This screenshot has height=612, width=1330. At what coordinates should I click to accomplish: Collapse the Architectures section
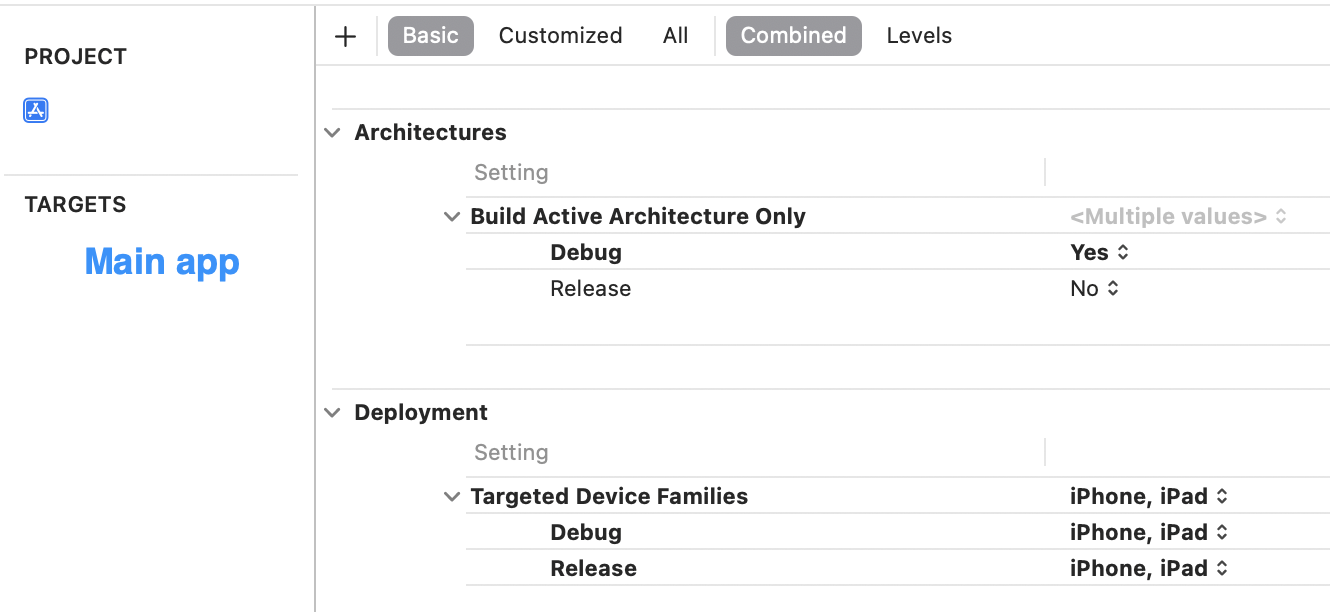coord(333,133)
